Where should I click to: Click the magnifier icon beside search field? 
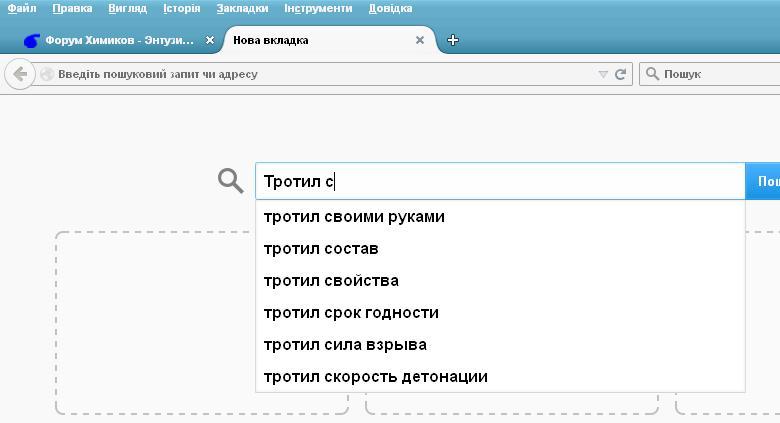(x=231, y=181)
